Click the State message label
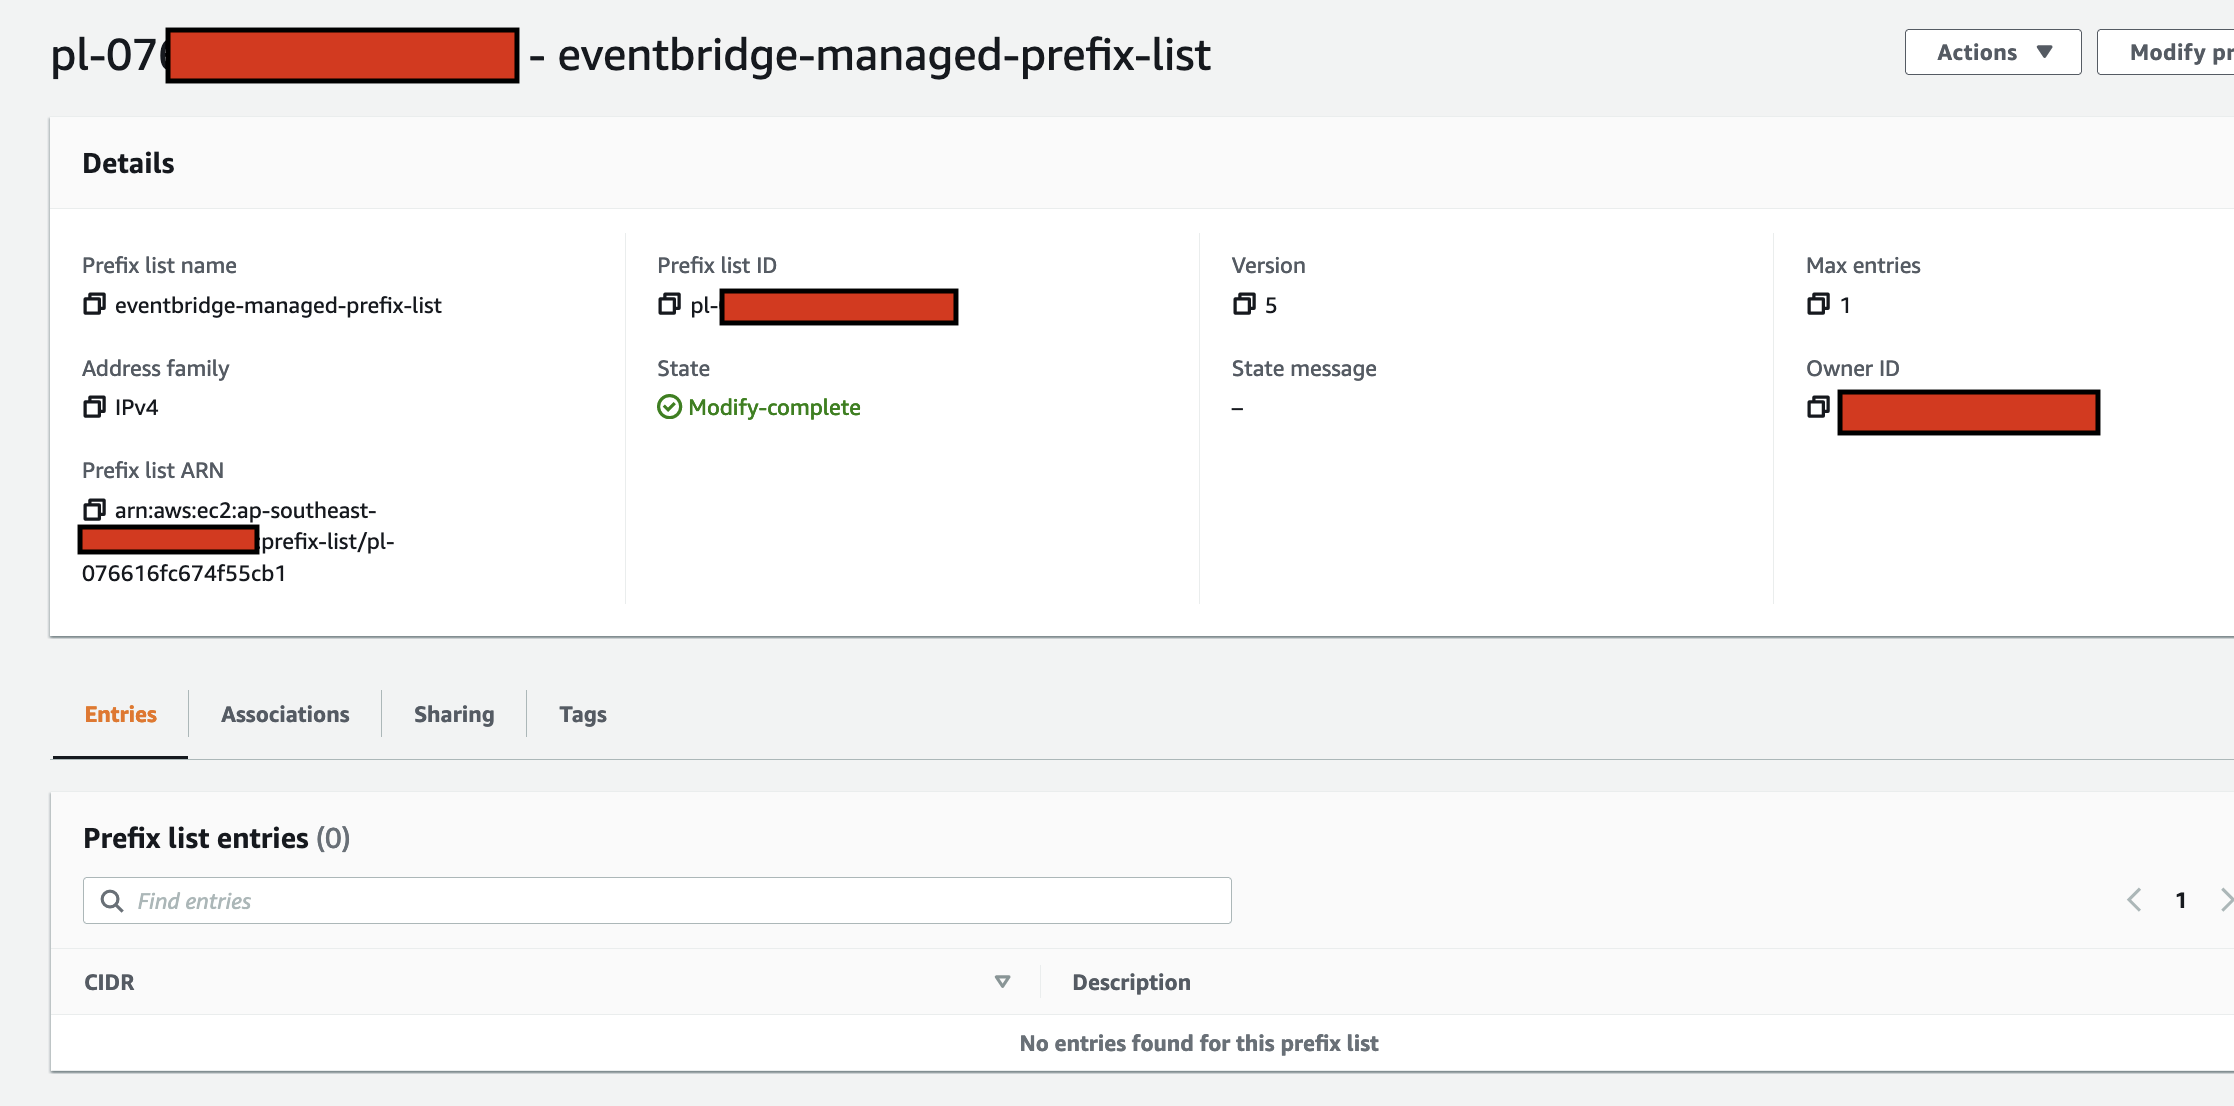The width and height of the screenshot is (2234, 1106). pyautogui.click(x=1304, y=368)
